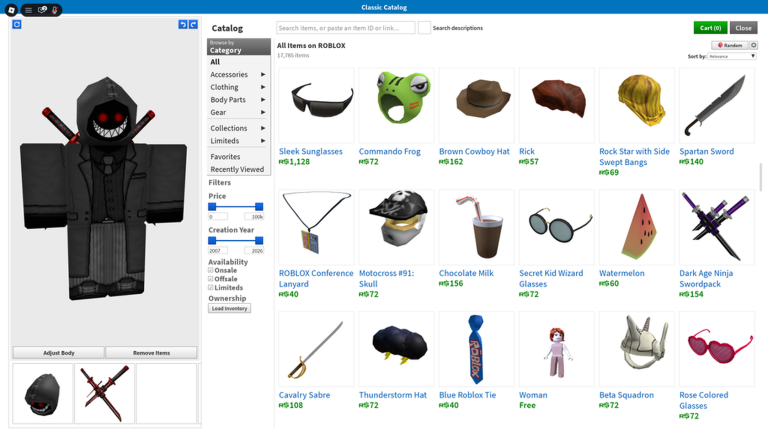The image size is (768, 432).
Task: Toggle the Offsale availability checkbox
Action: (211, 279)
